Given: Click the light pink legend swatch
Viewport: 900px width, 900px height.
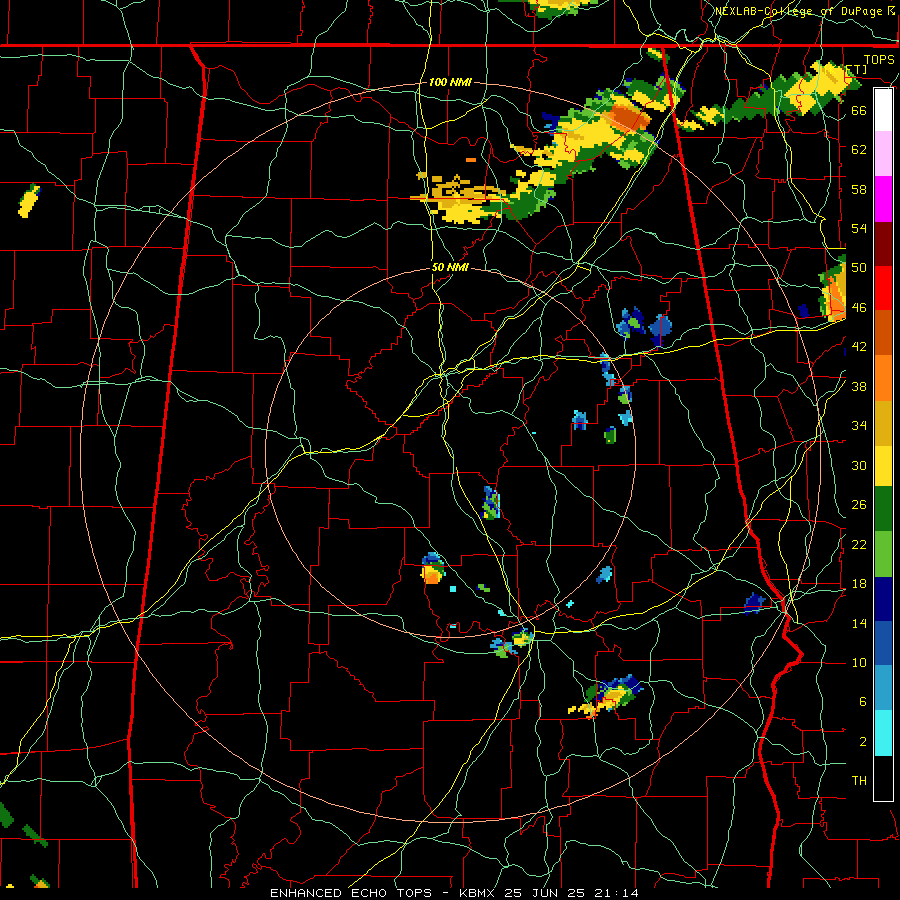Looking at the screenshot, I should (883, 154).
